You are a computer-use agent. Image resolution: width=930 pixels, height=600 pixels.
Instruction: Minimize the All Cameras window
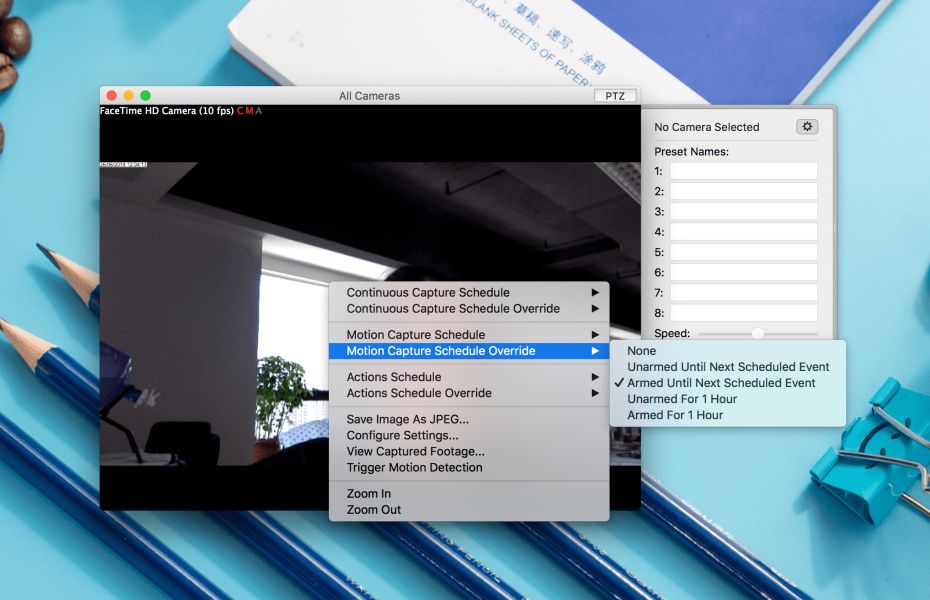click(x=128, y=95)
